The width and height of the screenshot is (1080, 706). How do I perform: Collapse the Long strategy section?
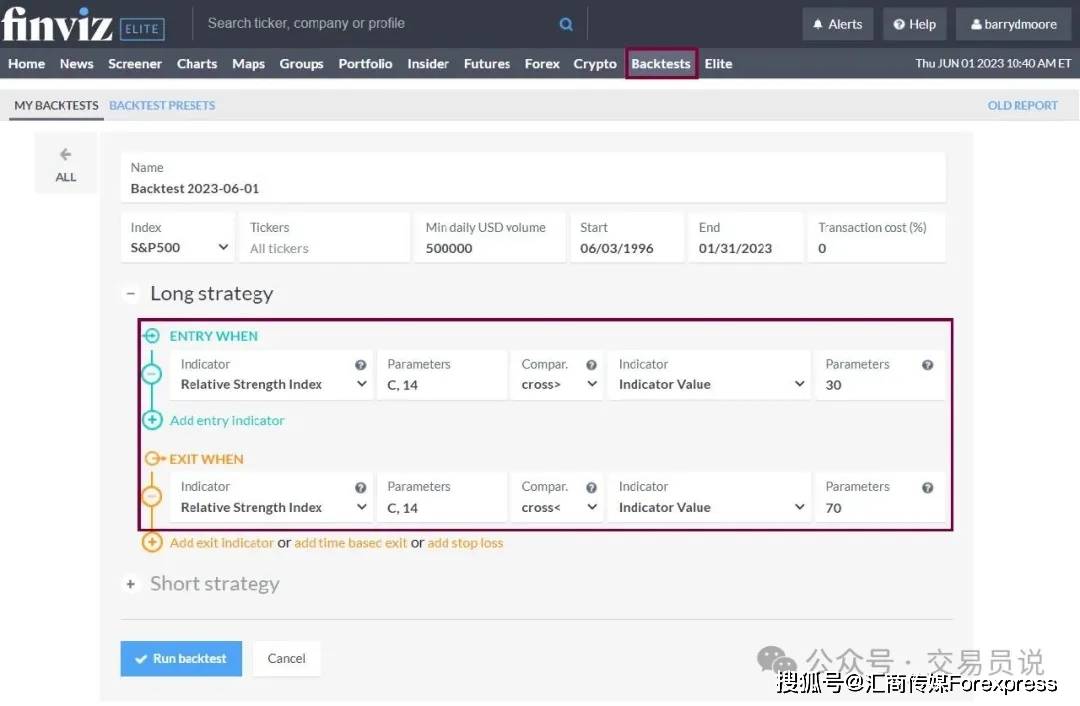click(x=130, y=294)
